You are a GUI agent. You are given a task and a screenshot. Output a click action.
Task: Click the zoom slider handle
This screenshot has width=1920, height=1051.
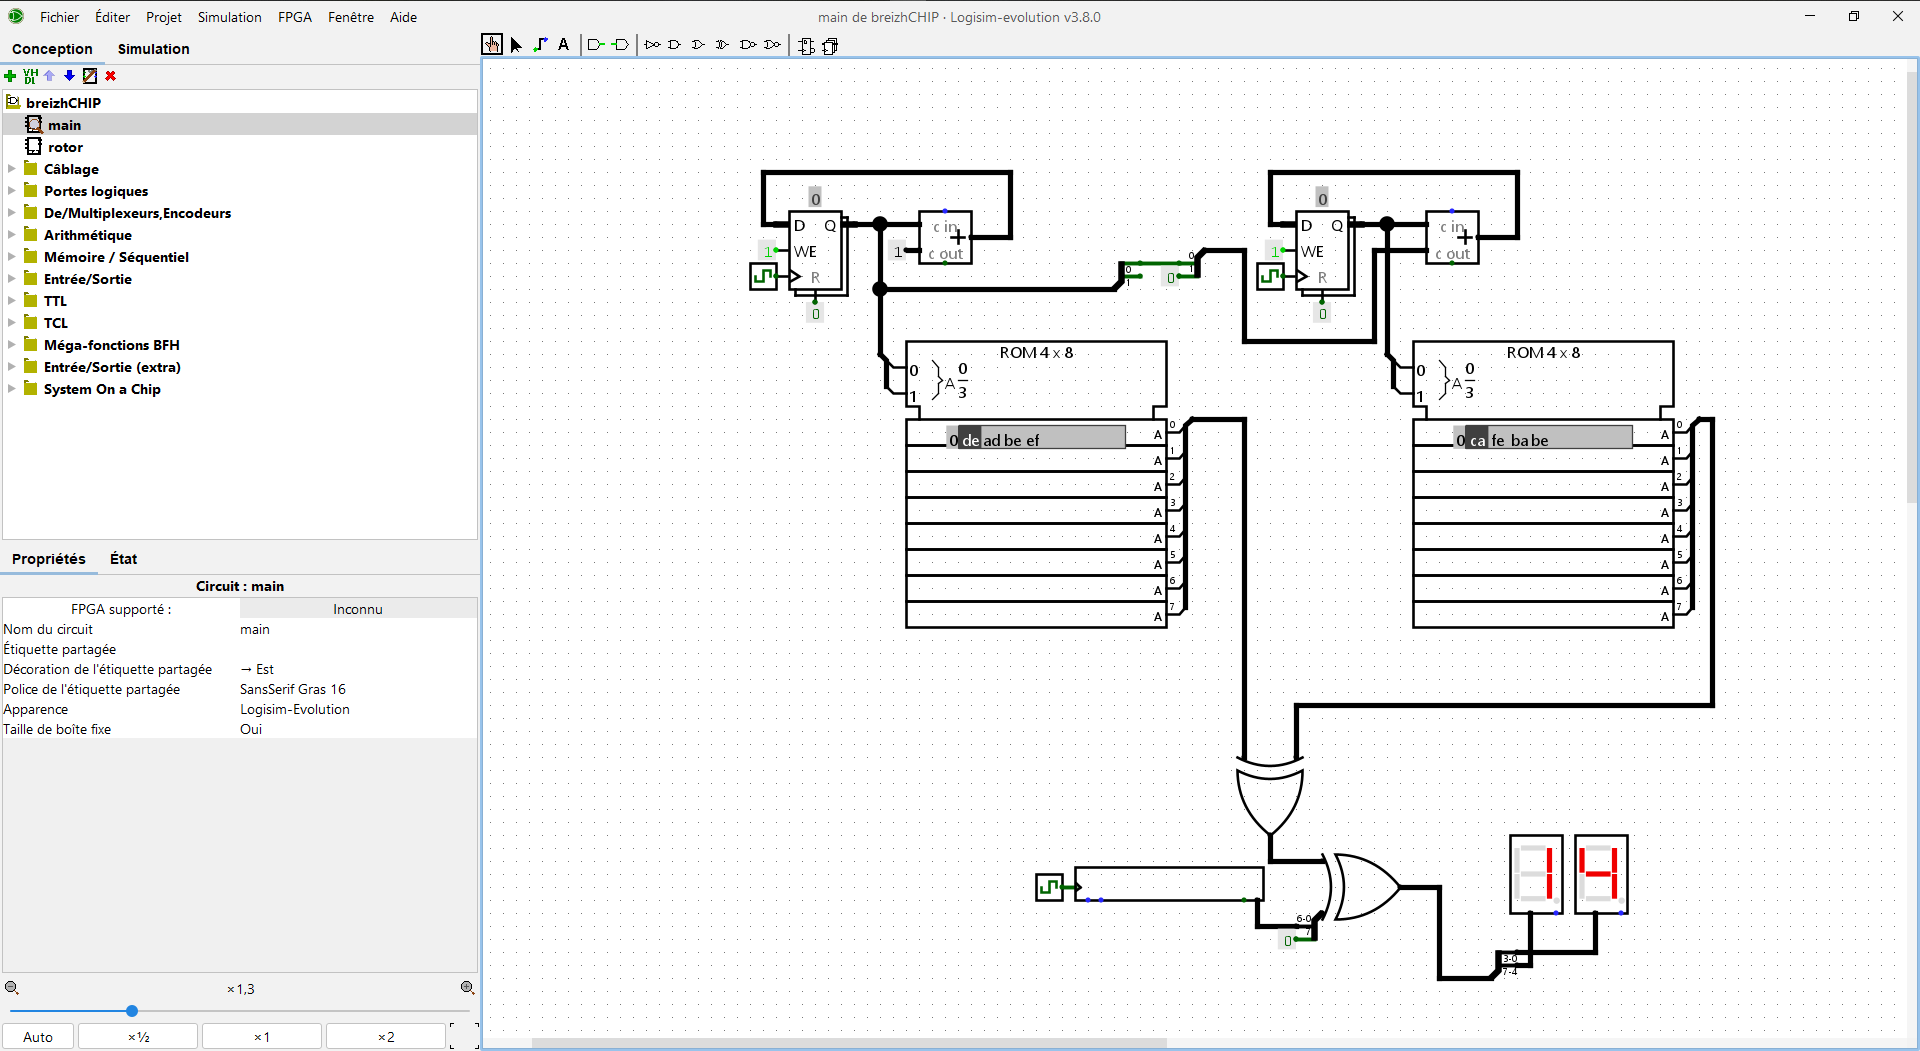pos(132,1011)
